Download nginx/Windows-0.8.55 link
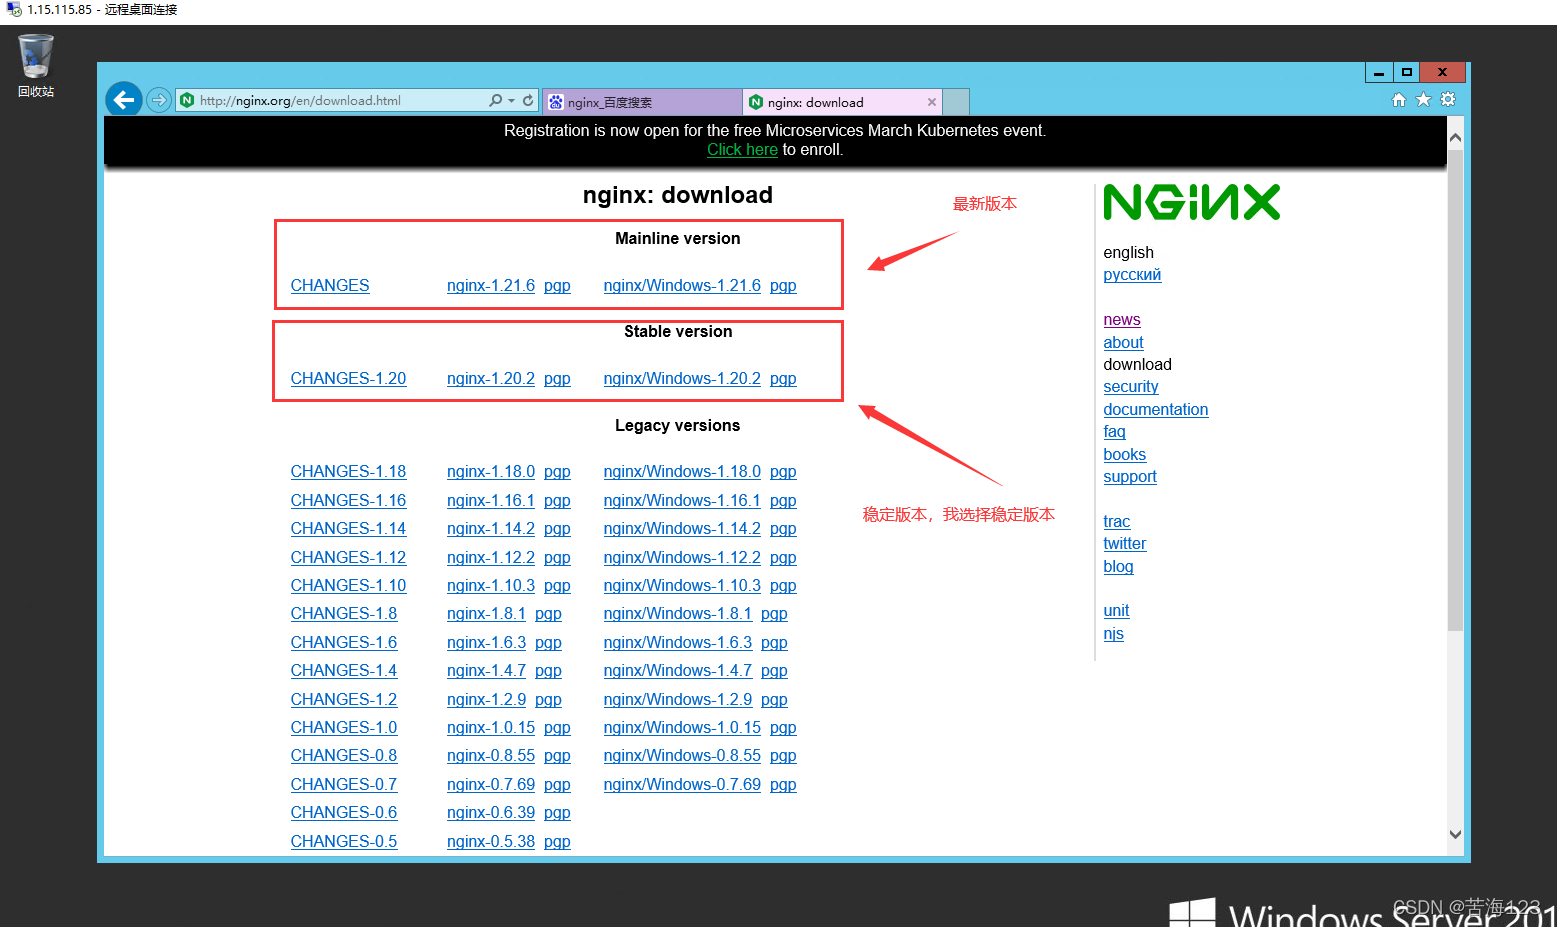The width and height of the screenshot is (1557, 927). click(682, 755)
